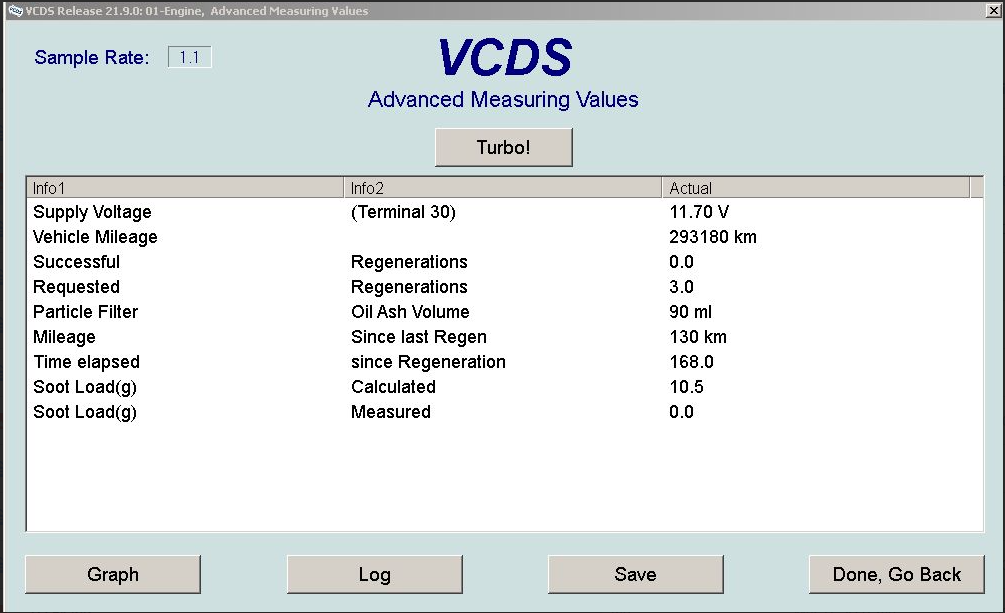Click the Sample Rate value box
1005x613 pixels.
(189, 57)
